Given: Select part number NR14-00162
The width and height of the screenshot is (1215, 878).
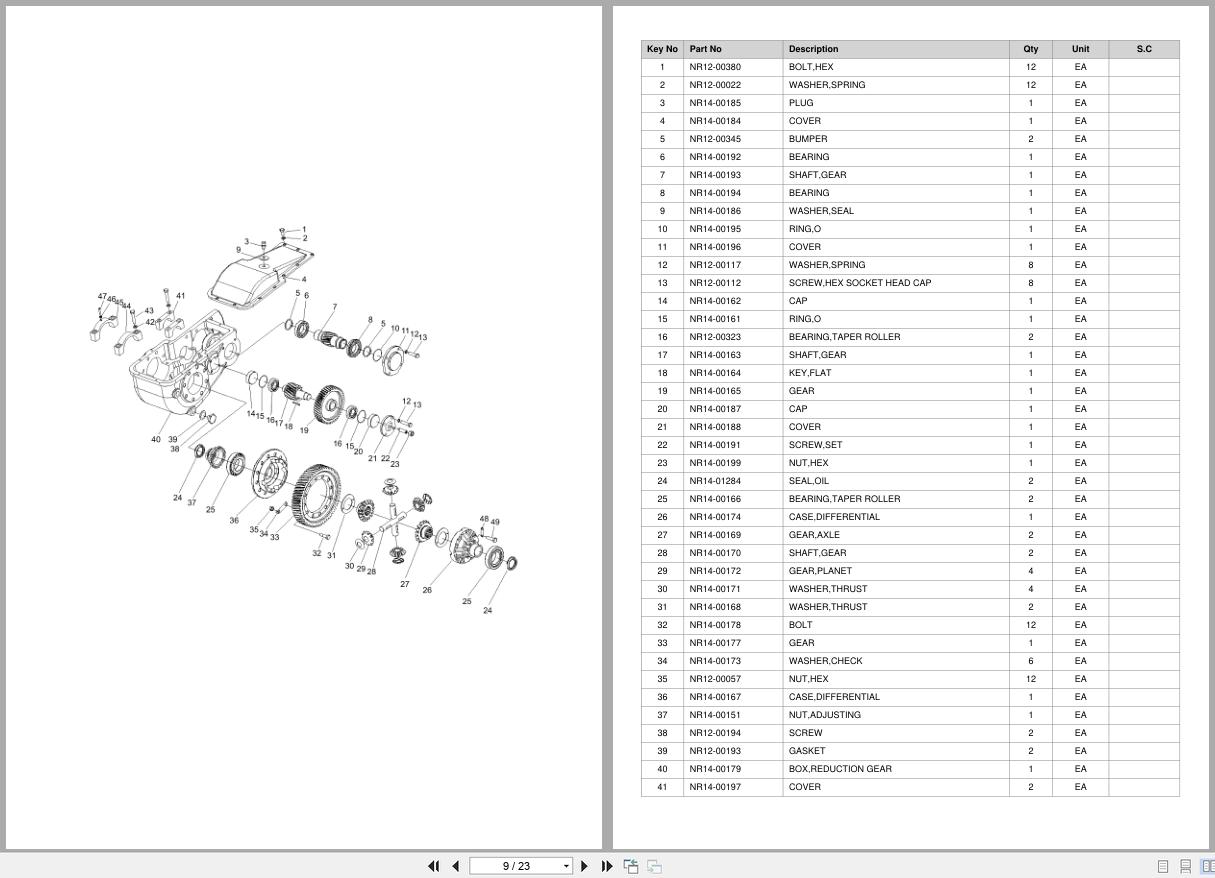Looking at the screenshot, I should (715, 301).
